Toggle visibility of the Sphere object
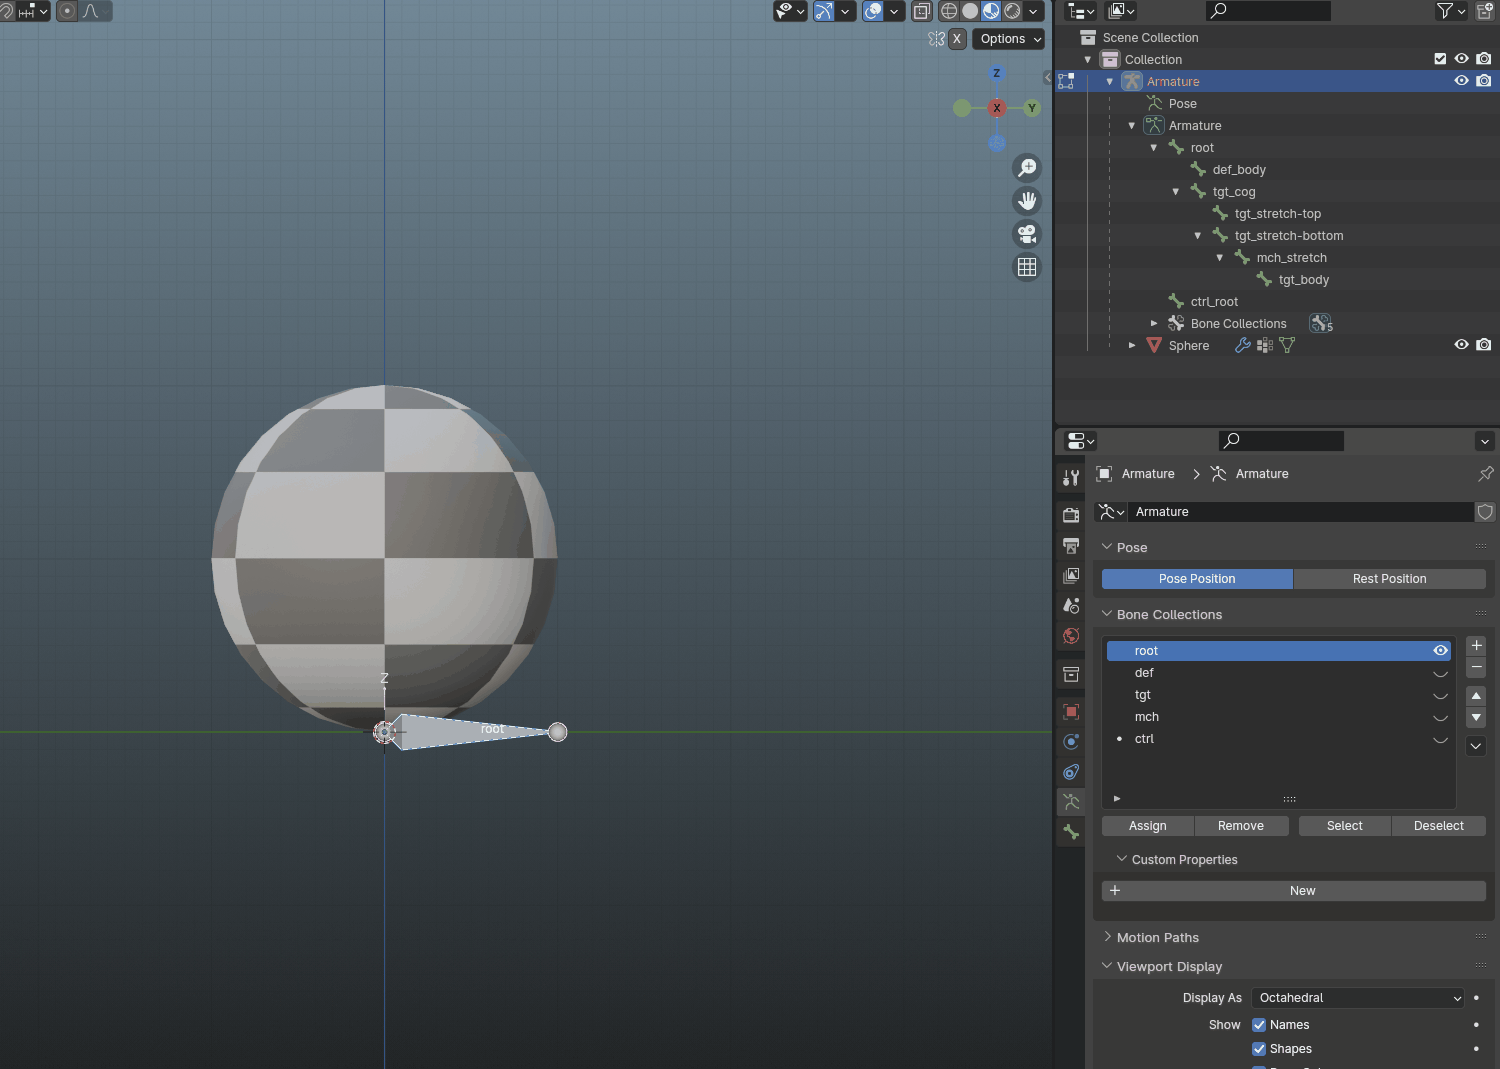 [1461, 344]
